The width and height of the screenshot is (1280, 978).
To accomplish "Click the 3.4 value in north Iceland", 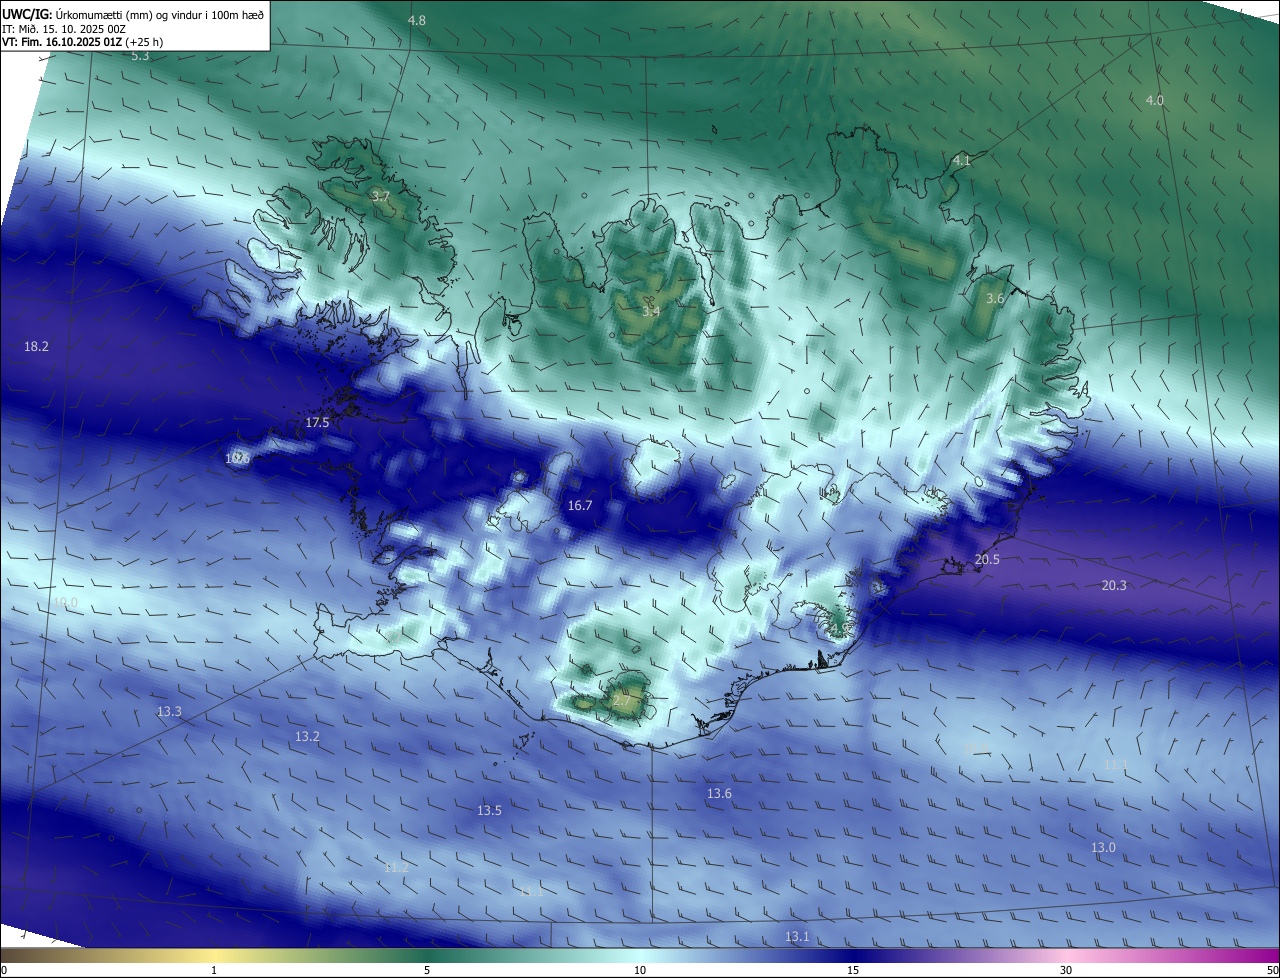I will [x=651, y=312].
